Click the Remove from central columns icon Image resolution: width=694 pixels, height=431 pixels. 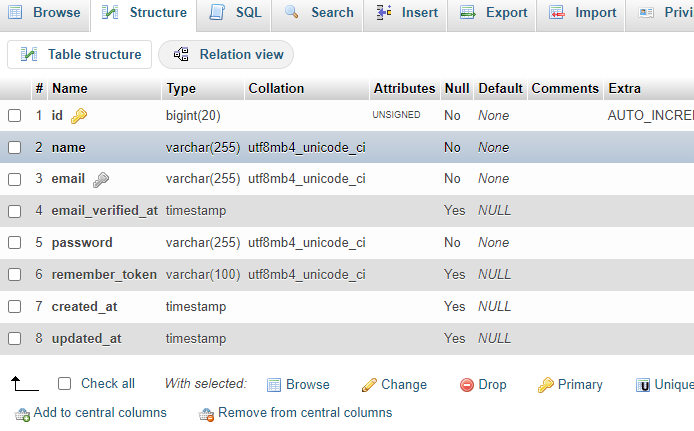(206, 413)
